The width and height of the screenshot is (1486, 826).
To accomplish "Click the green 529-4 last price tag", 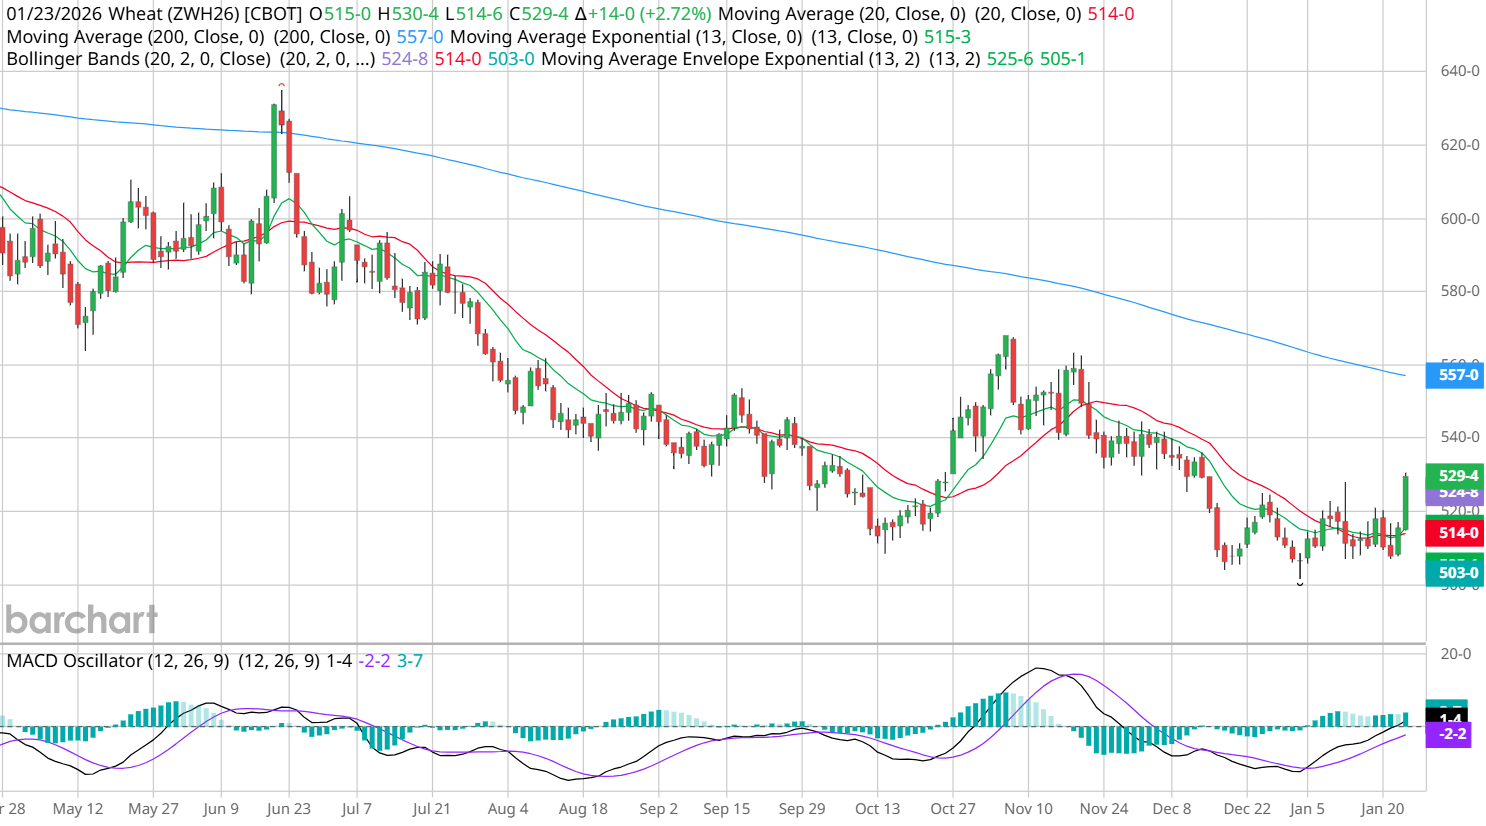I will 1456,475.
